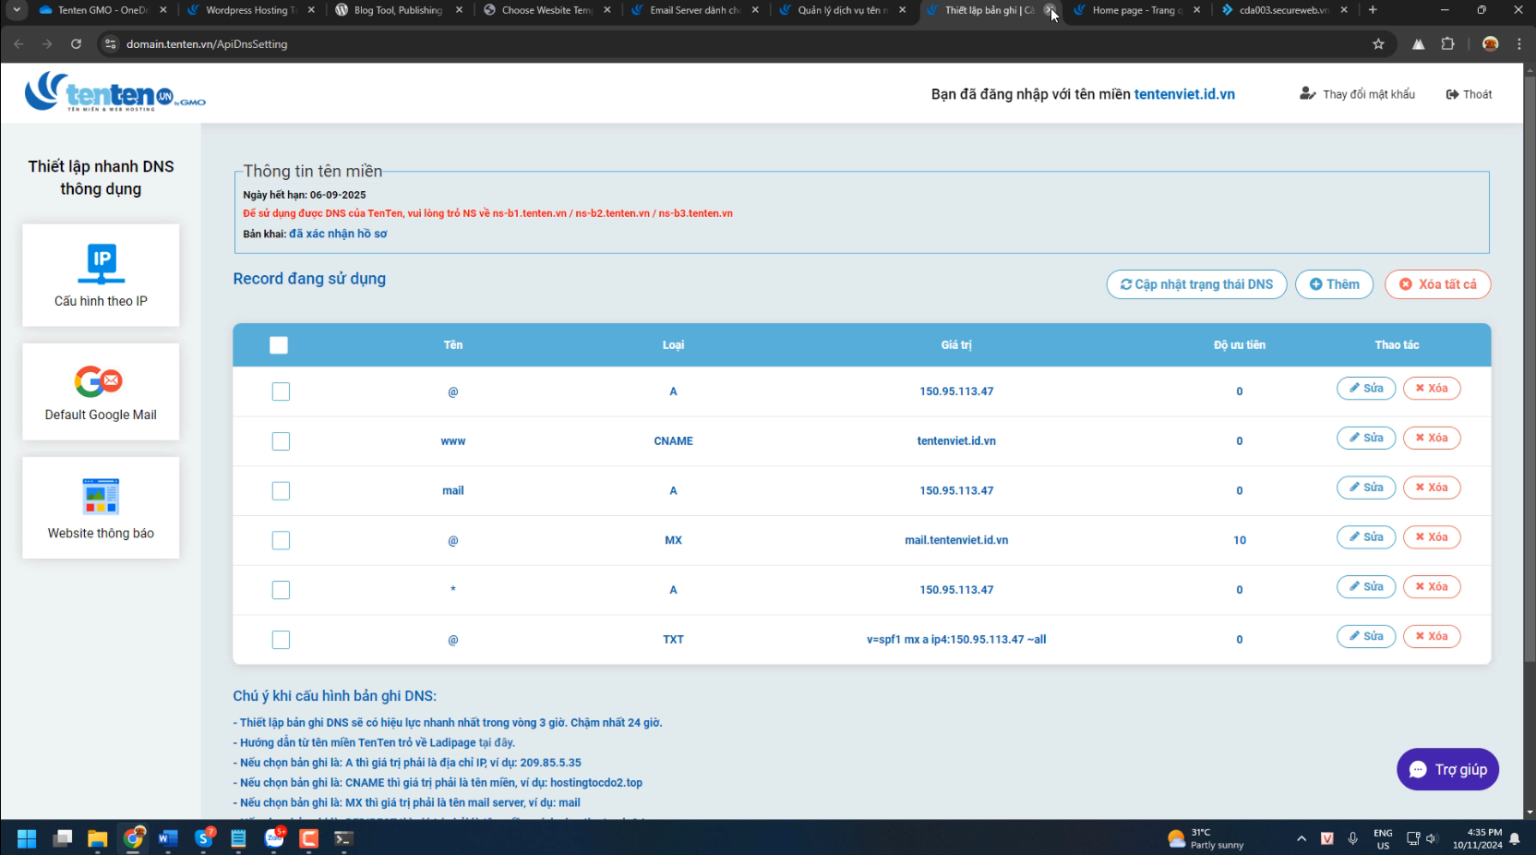Tick the checkbox for the TXT record
The width and height of the screenshot is (1536, 855).
(281, 640)
